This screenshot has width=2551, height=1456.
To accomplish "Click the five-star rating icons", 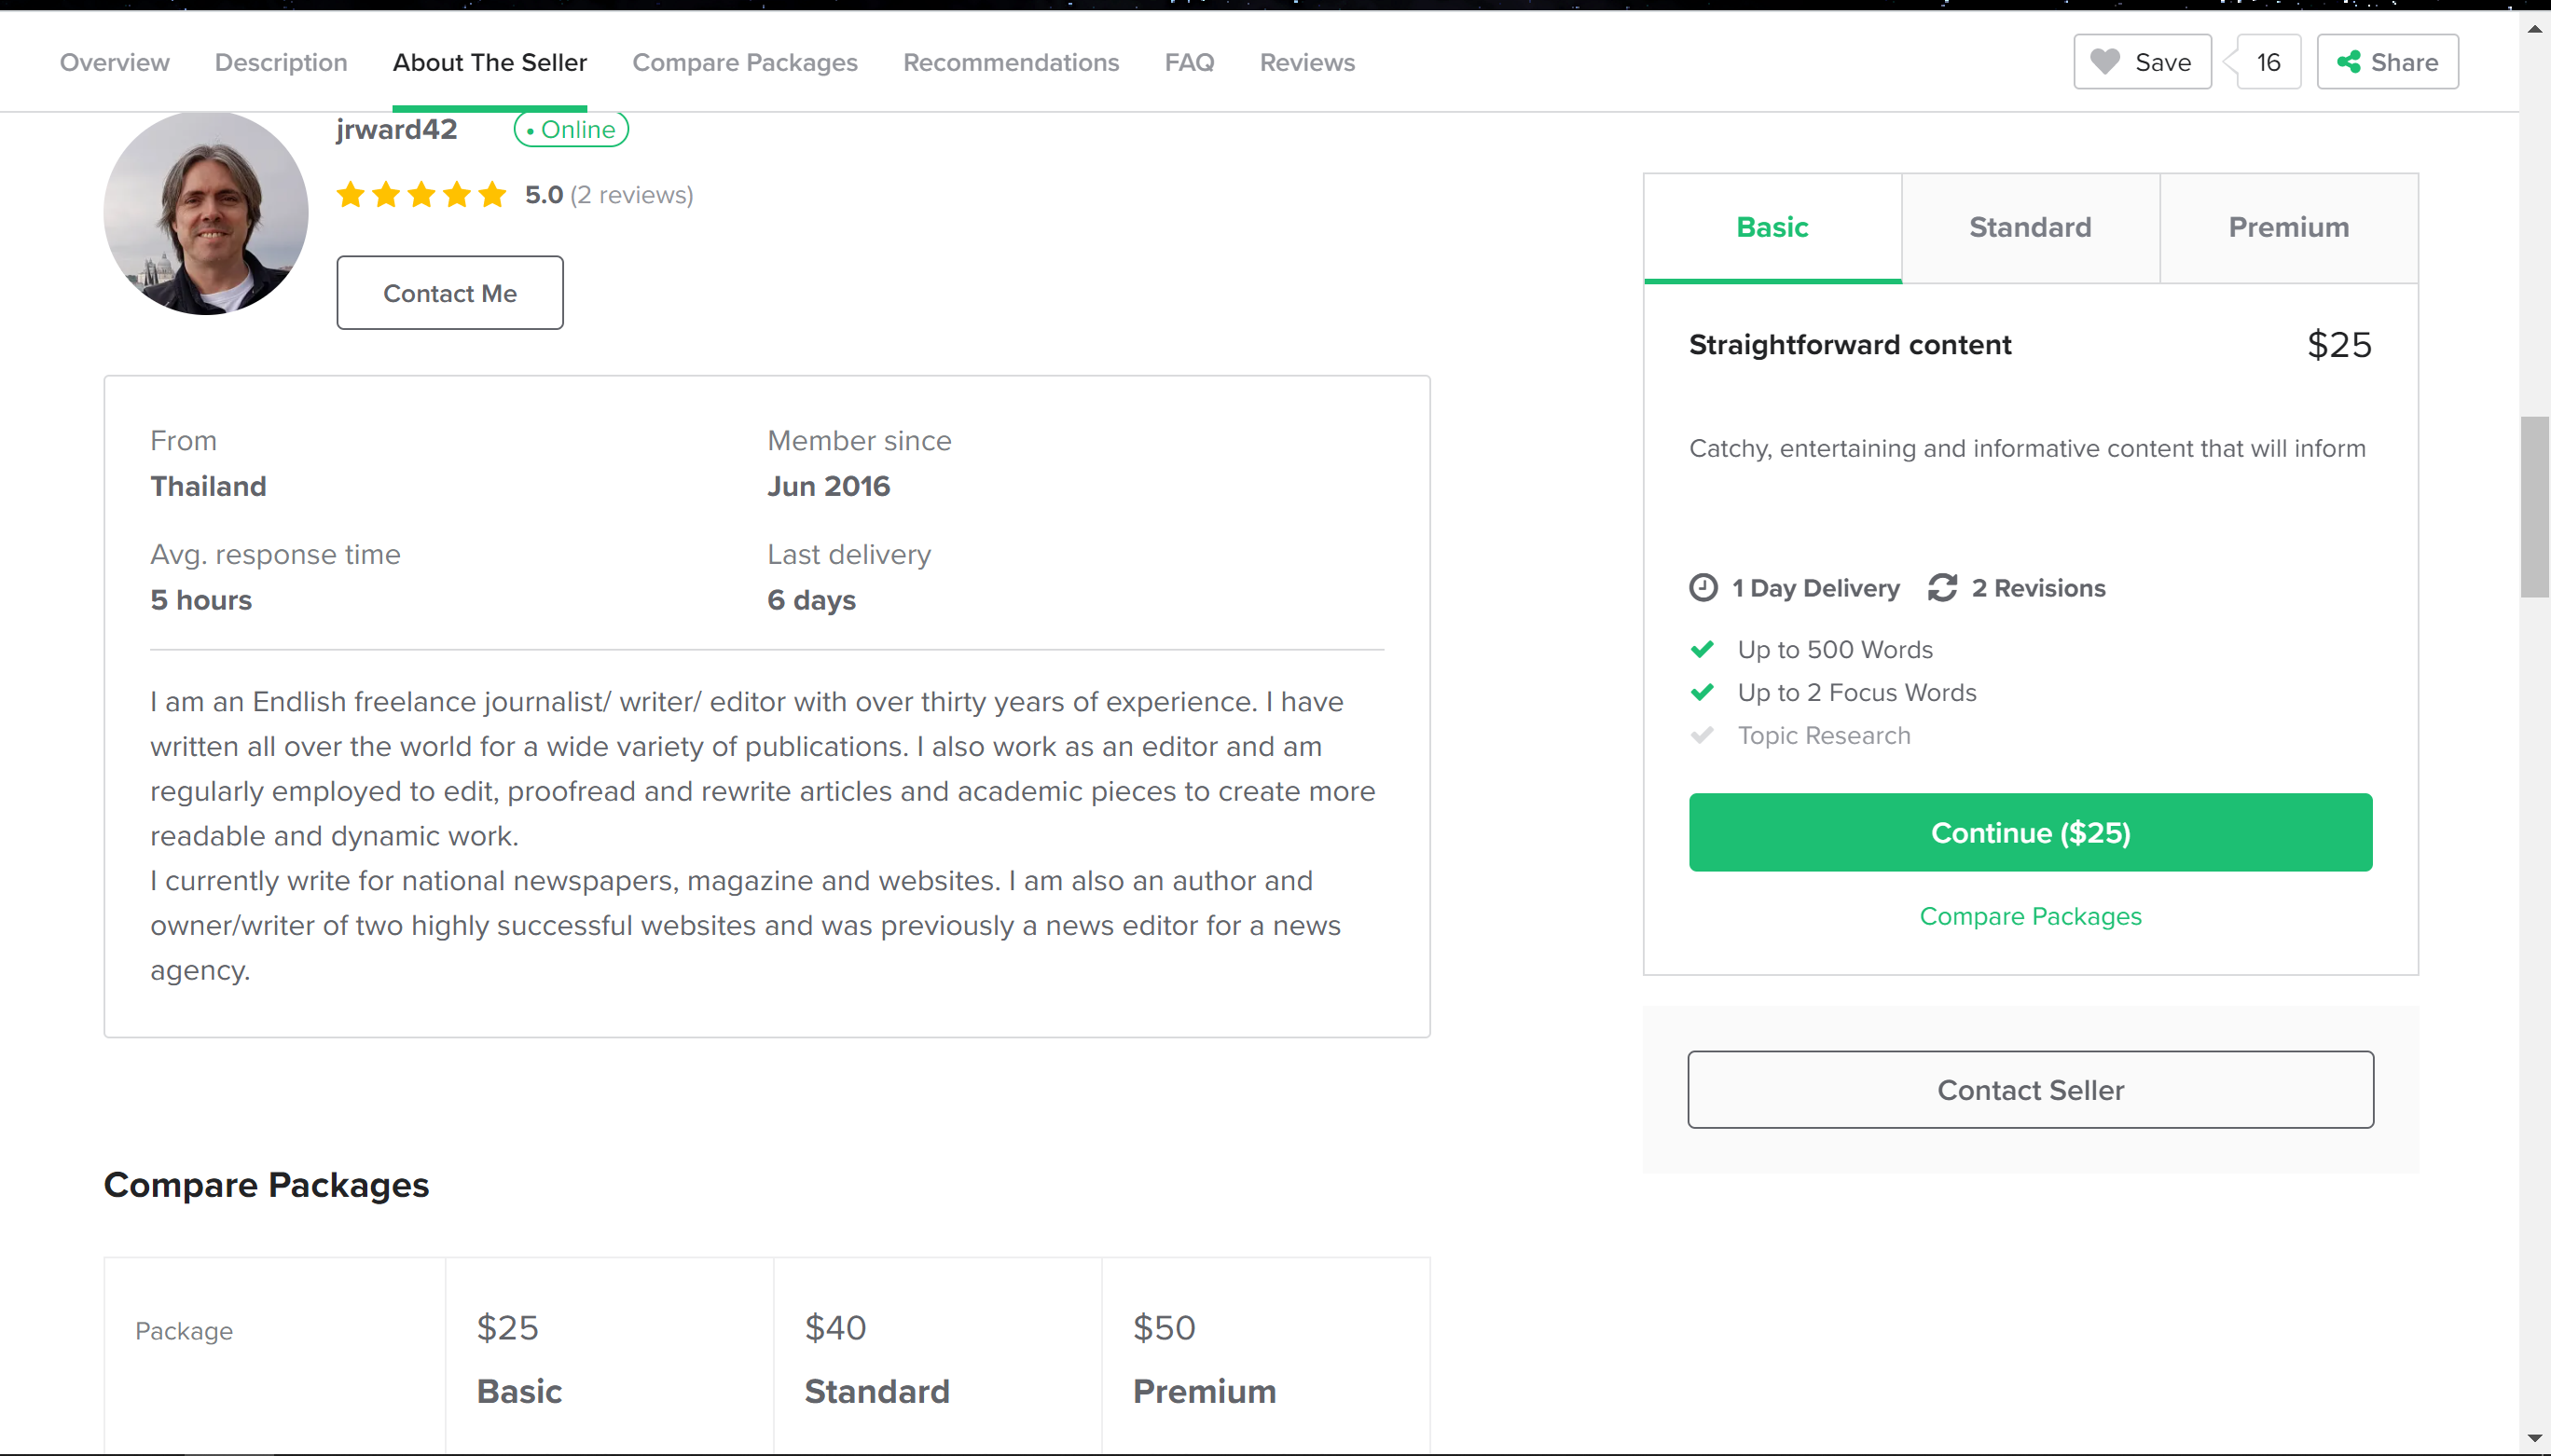I will (x=421, y=194).
